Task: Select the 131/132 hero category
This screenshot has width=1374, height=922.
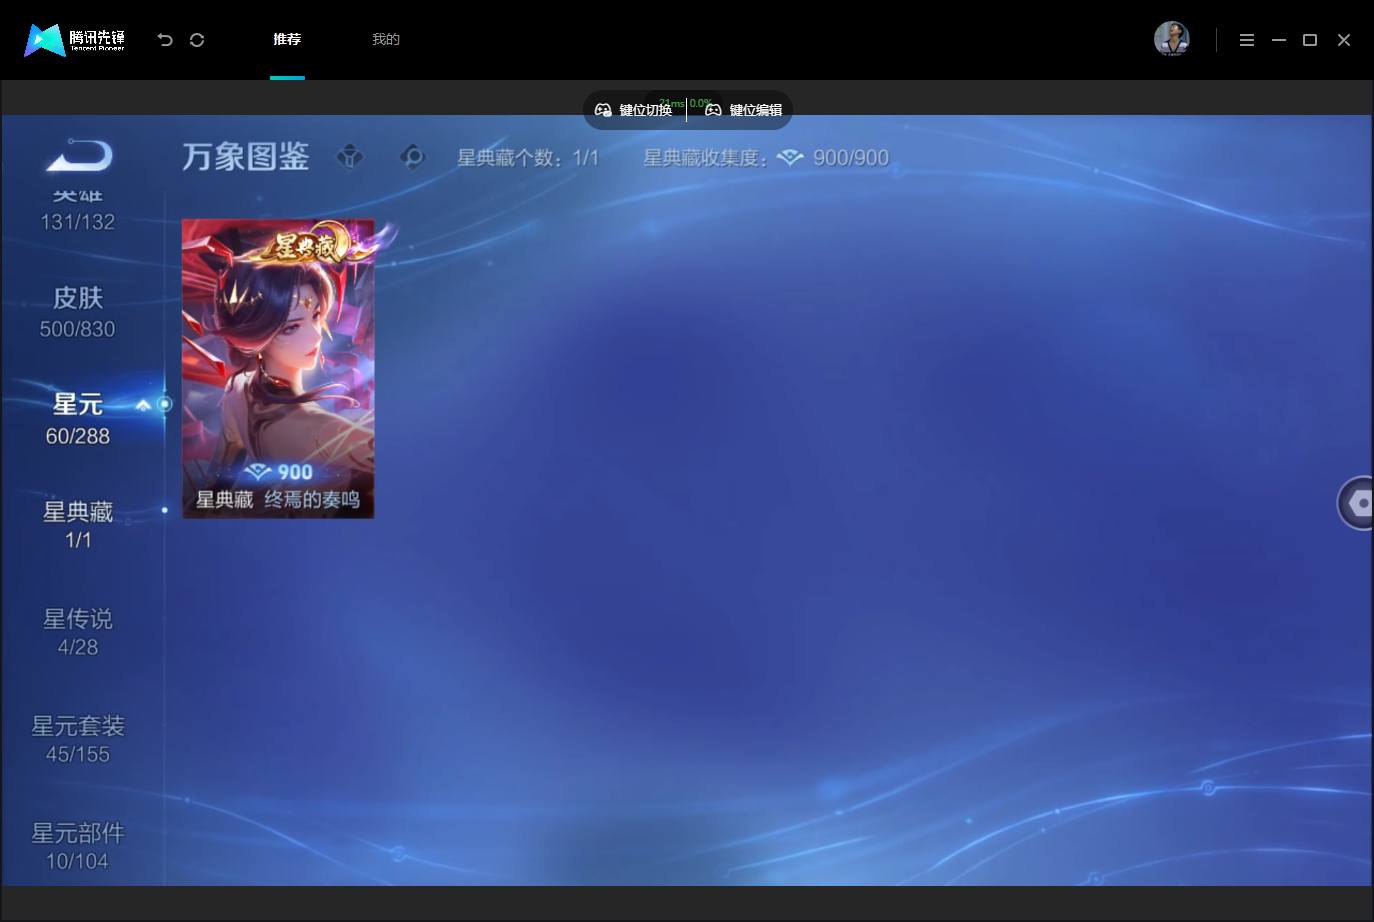Action: 78,210
